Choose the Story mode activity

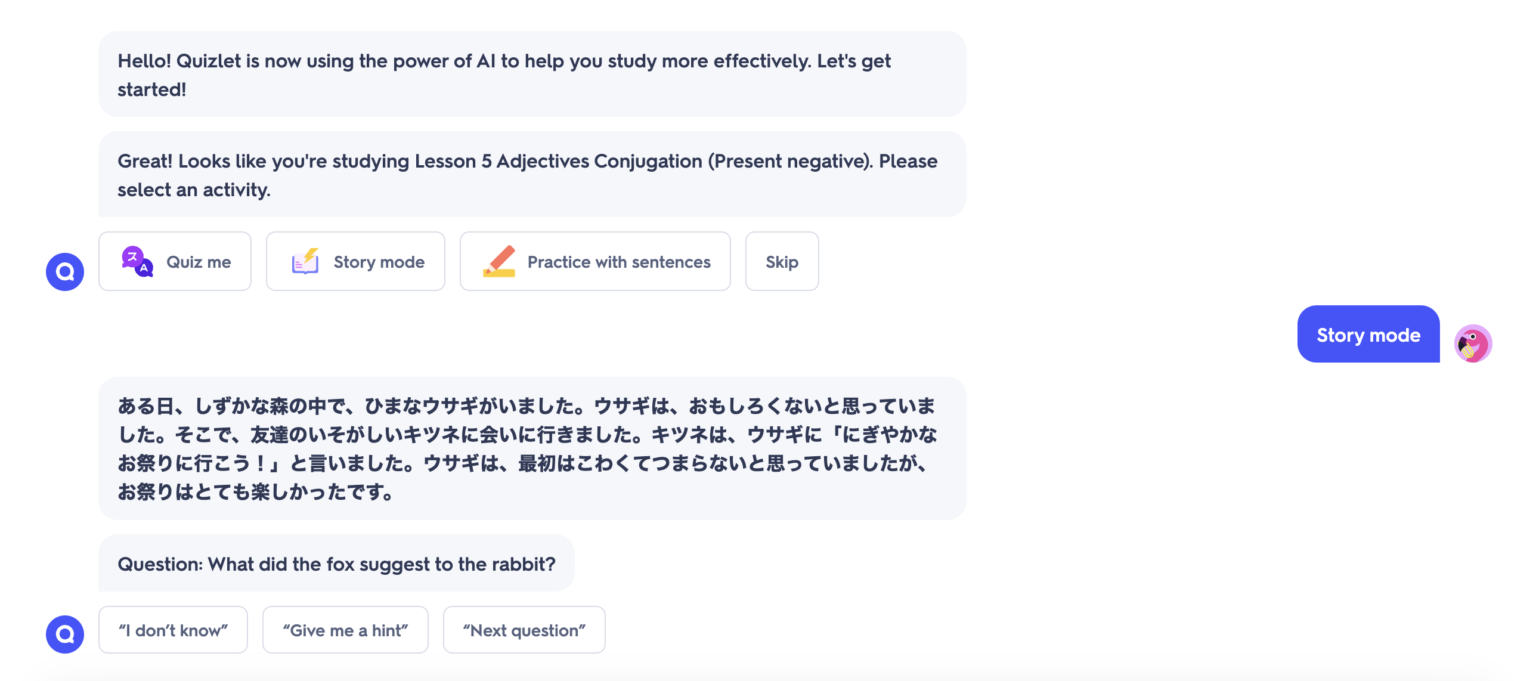pos(355,261)
